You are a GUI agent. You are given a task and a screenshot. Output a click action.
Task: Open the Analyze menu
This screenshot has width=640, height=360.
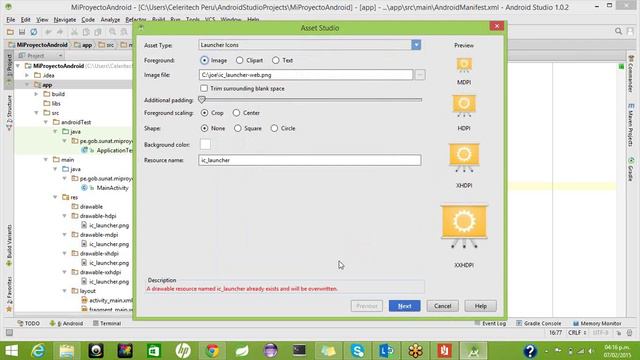click(x=110, y=20)
